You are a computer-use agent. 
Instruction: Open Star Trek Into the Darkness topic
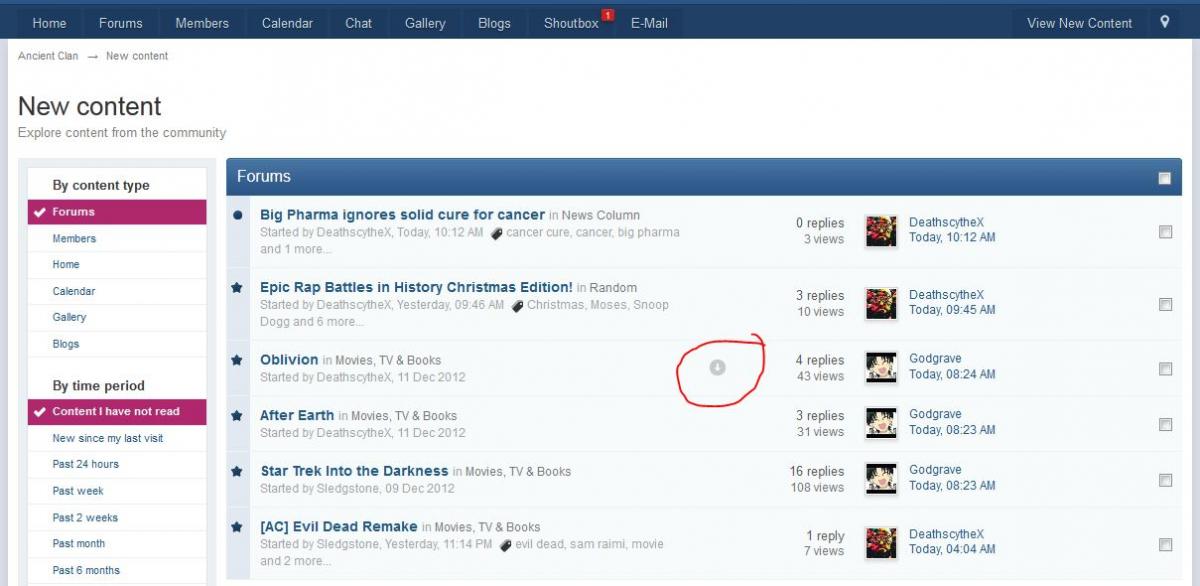tap(354, 471)
